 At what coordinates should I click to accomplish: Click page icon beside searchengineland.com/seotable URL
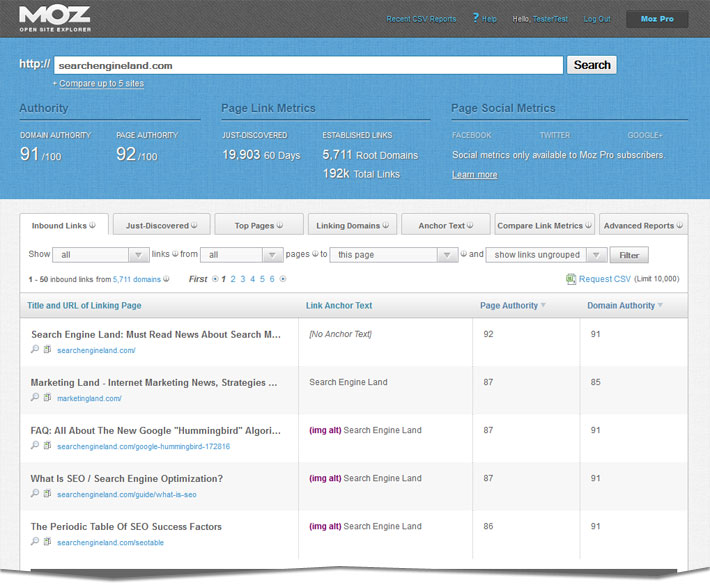47,541
